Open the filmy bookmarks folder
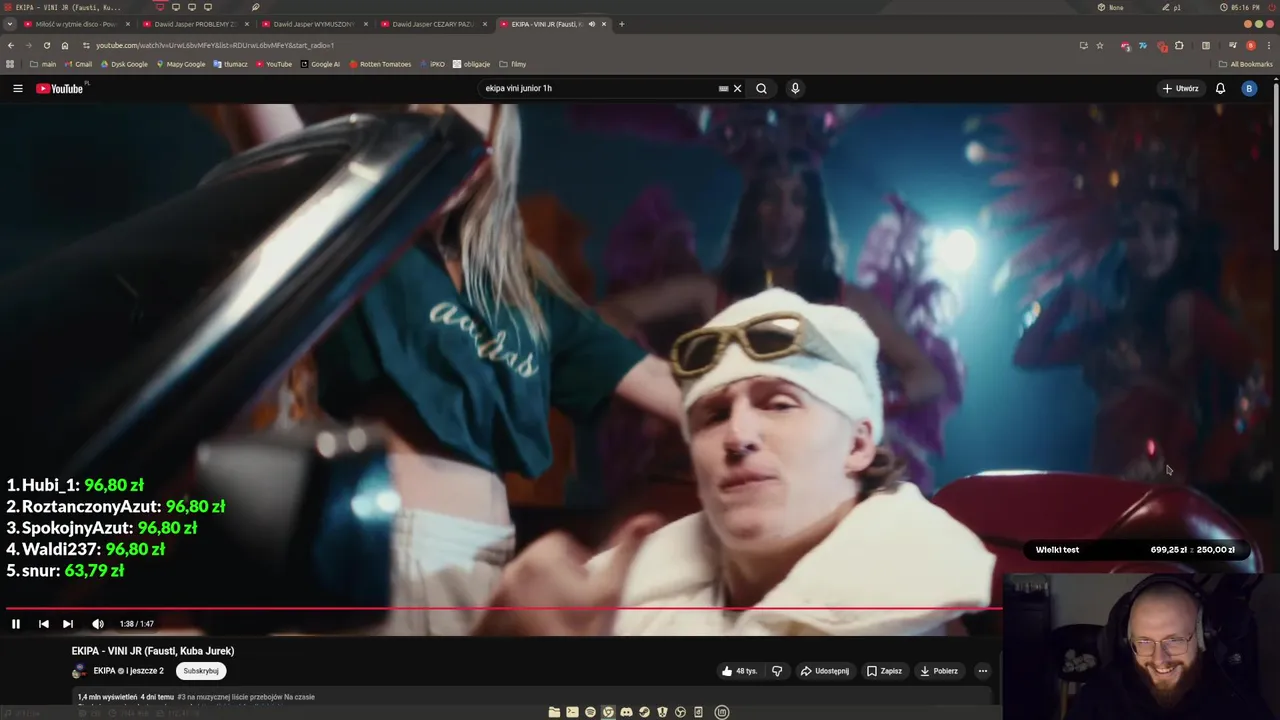This screenshot has width=1280, height=720. tap(512, 64)
